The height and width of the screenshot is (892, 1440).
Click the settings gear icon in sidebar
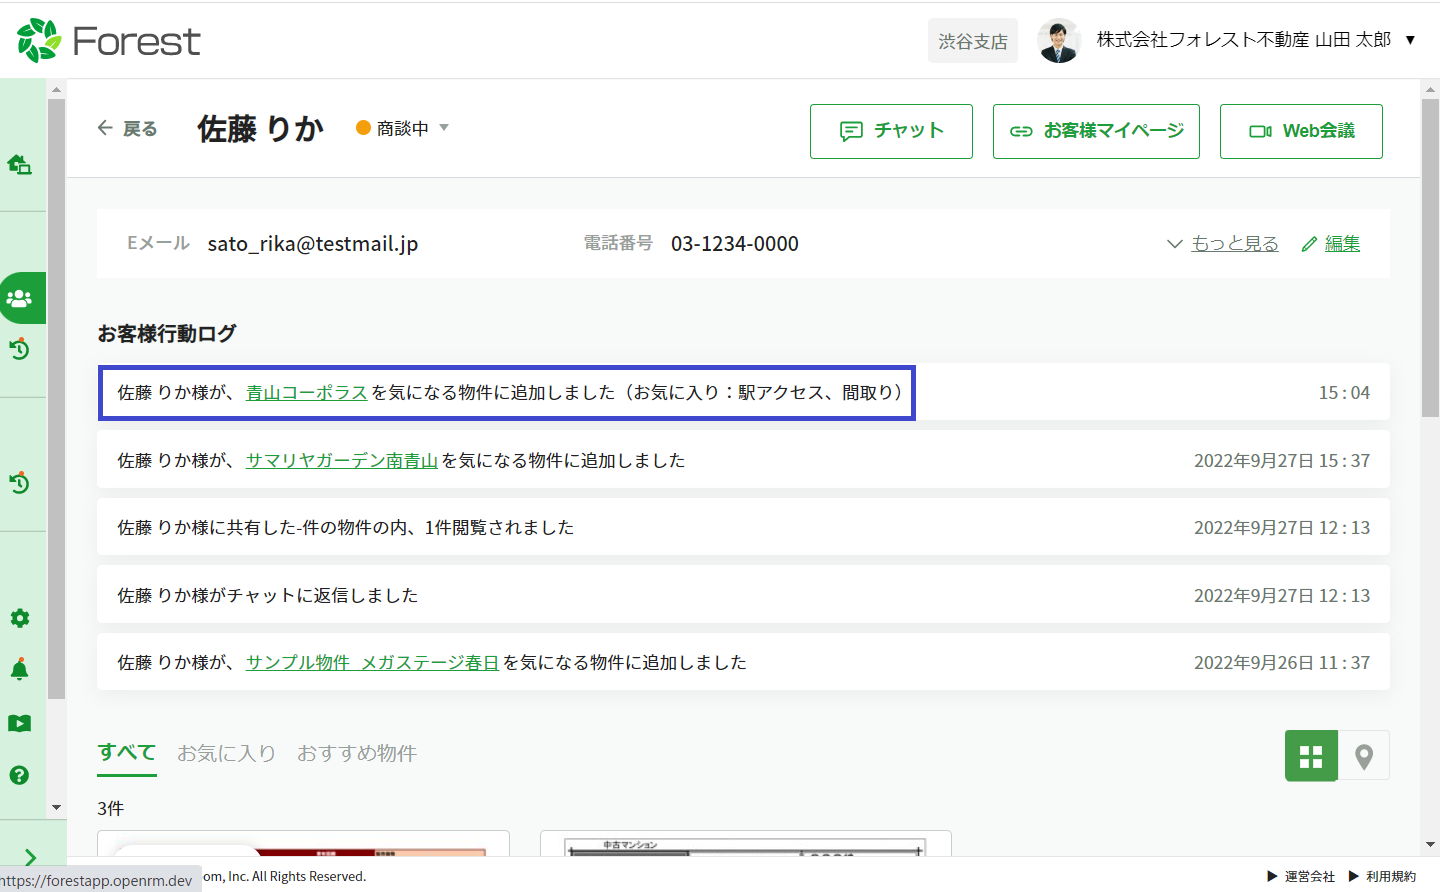coord(19,618)
